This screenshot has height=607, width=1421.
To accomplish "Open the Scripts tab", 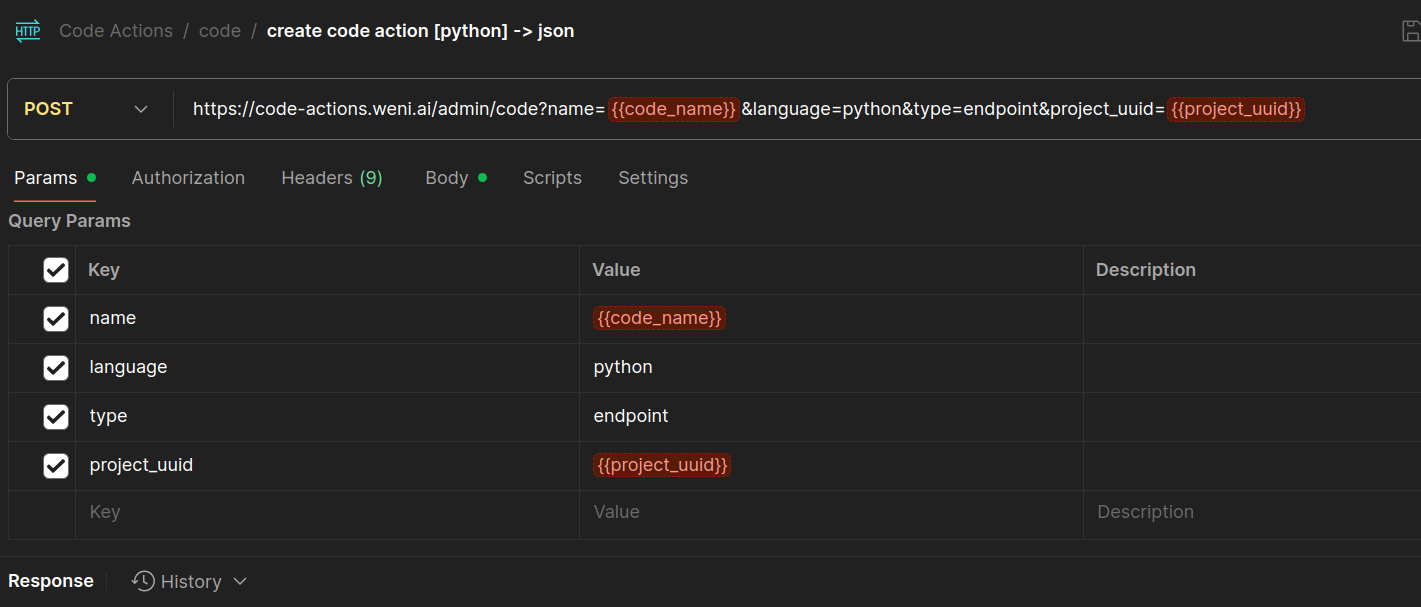I will coord(552,177).
